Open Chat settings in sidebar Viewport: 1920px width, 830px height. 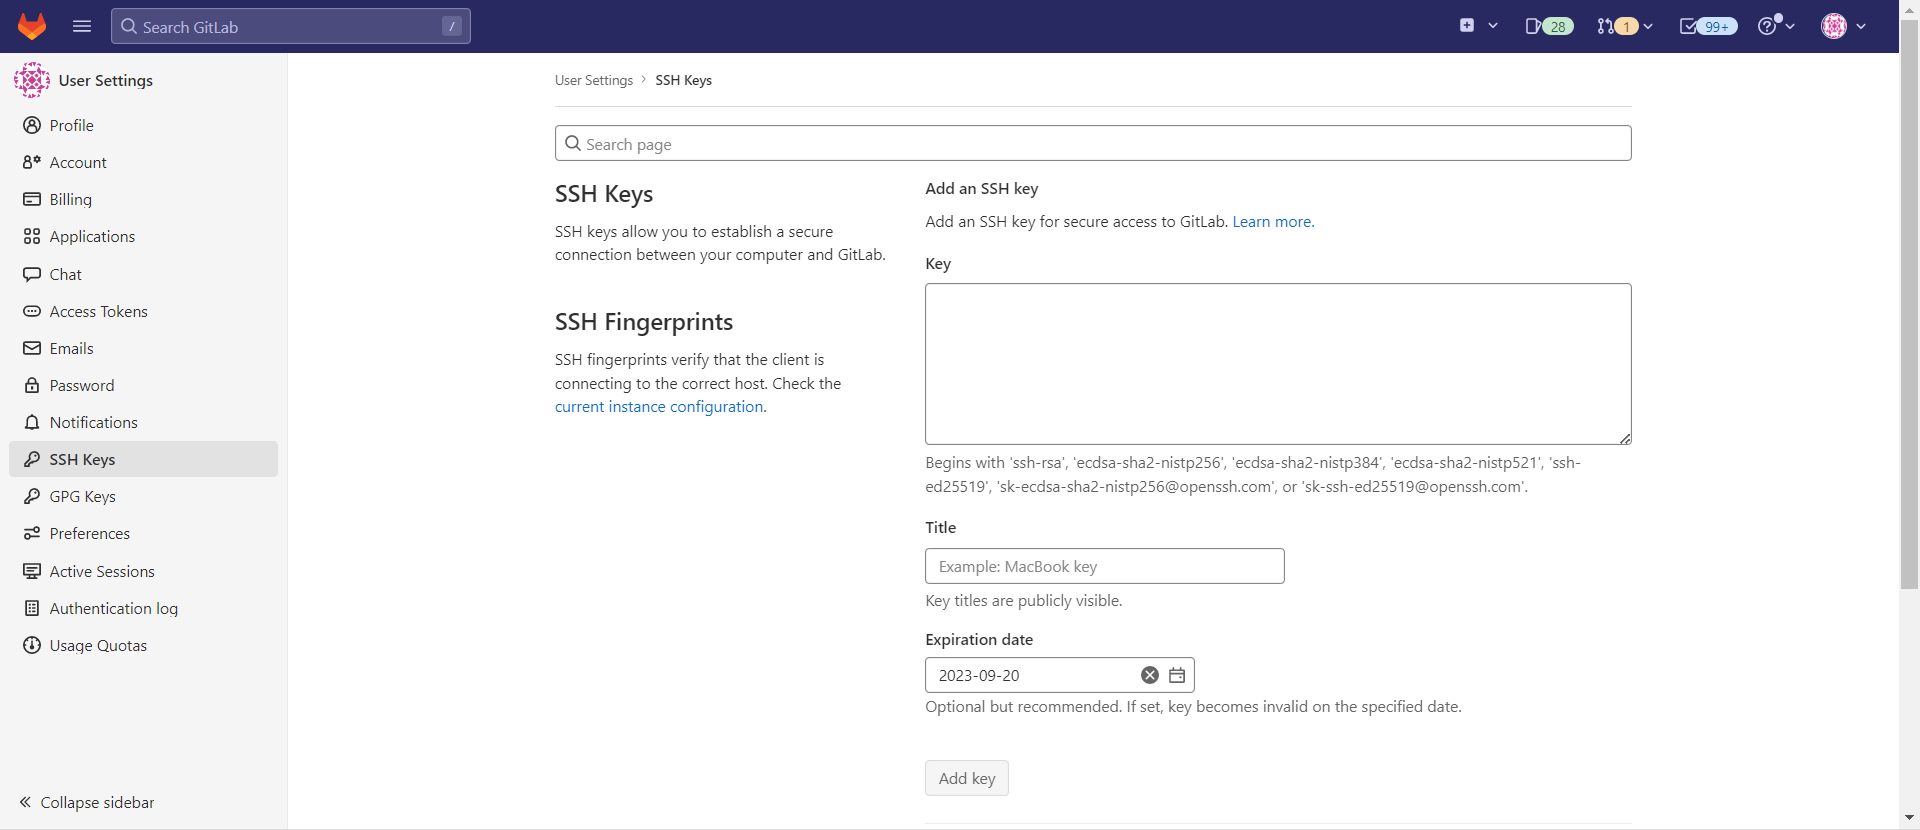pyautogui.click(x=144, y=274)
